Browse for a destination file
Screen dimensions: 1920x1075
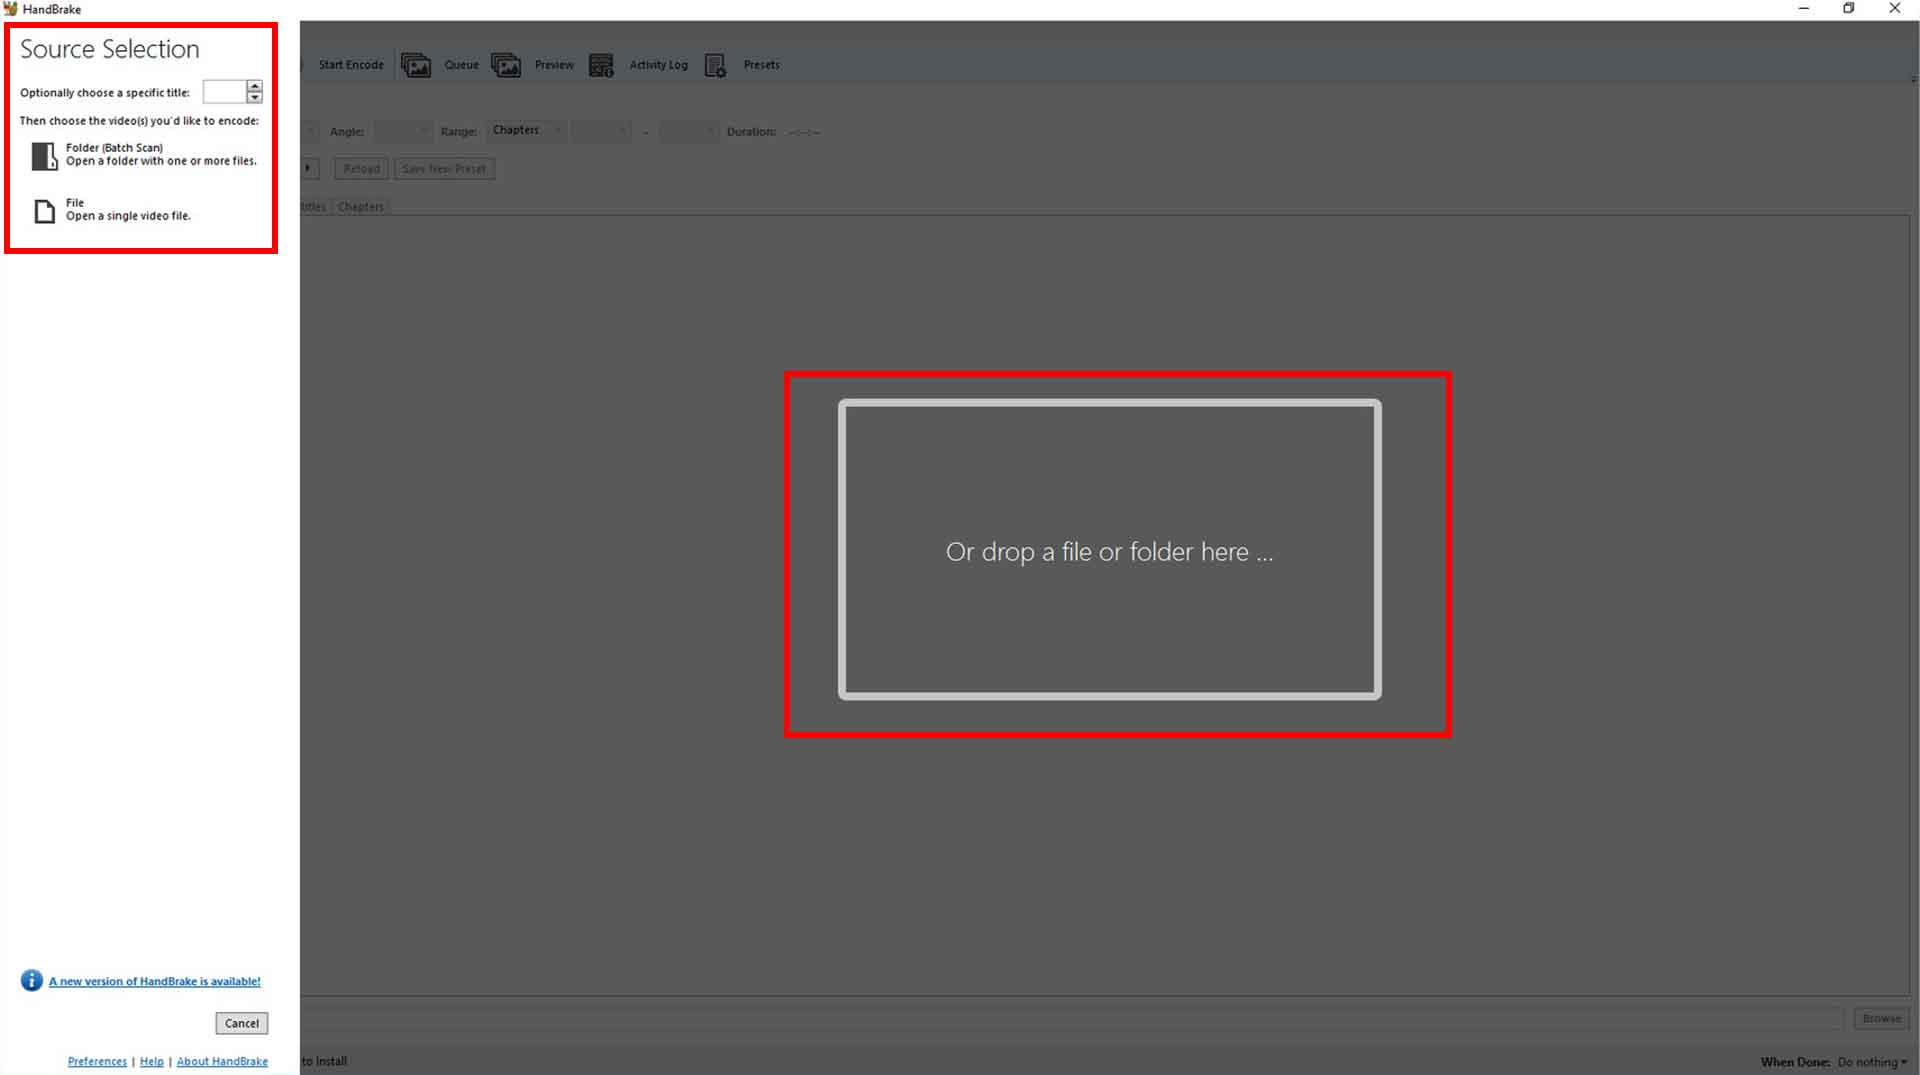click(x=1880, y=1018)
